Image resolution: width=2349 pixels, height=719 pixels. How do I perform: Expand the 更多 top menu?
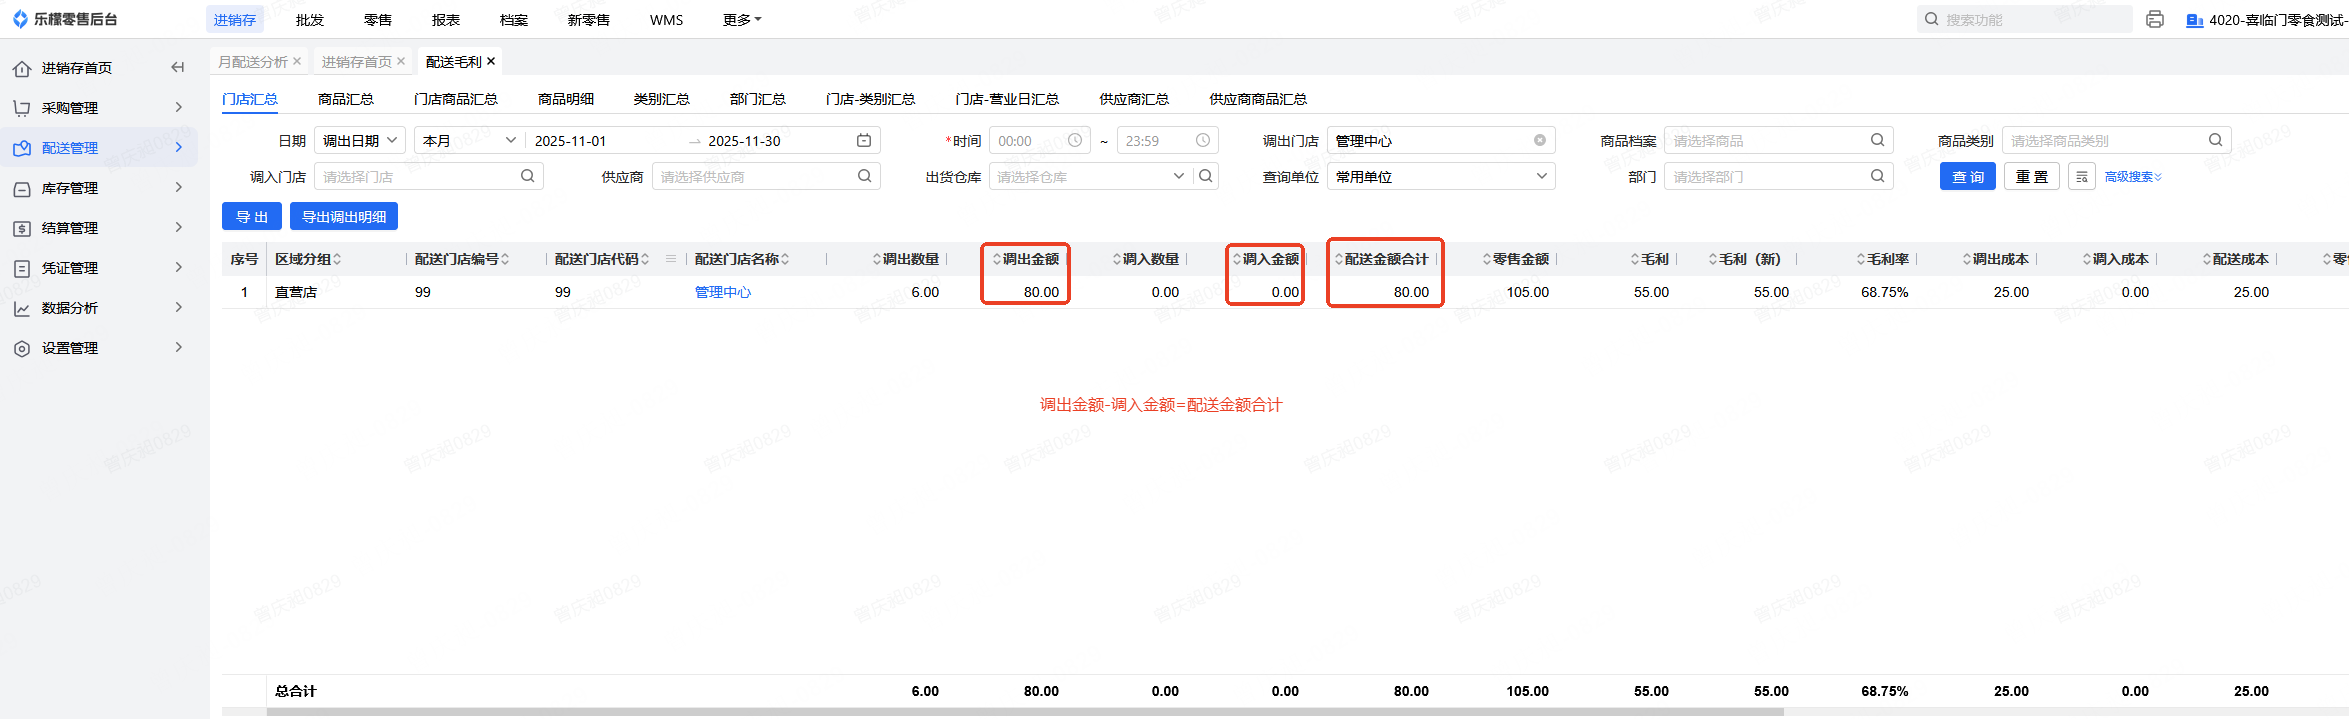tap(742, 20)
